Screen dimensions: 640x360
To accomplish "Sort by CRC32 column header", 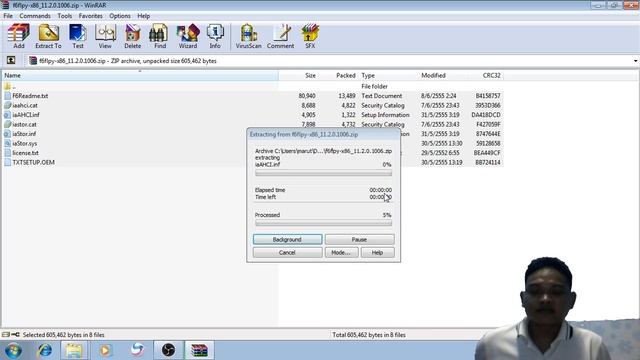I will click(x=486, y=76).
